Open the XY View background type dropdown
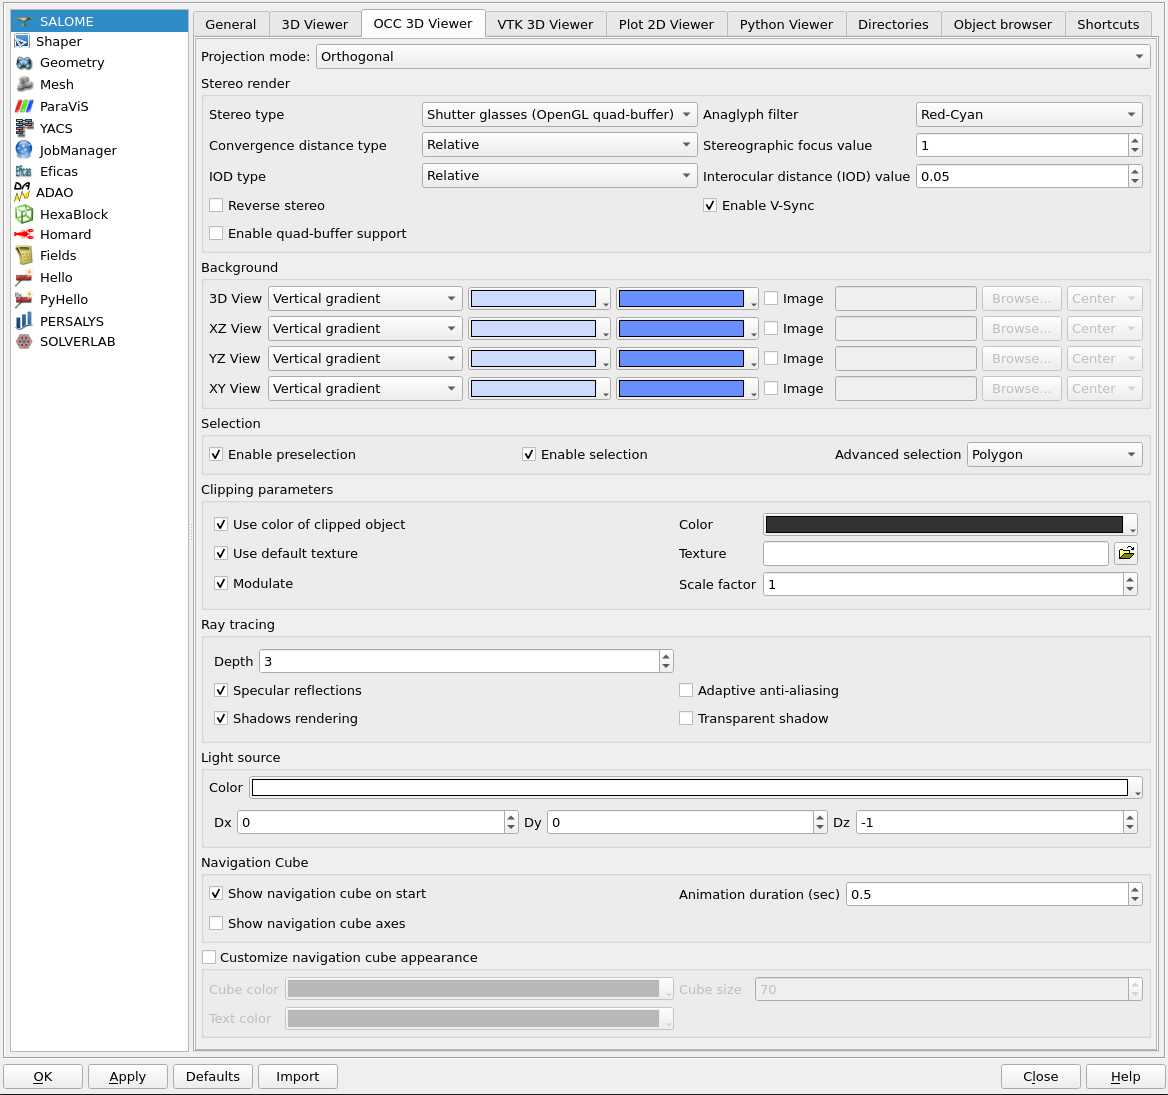The height and width of the screenshot is (1095, 1168). click(x=365, y=389)
